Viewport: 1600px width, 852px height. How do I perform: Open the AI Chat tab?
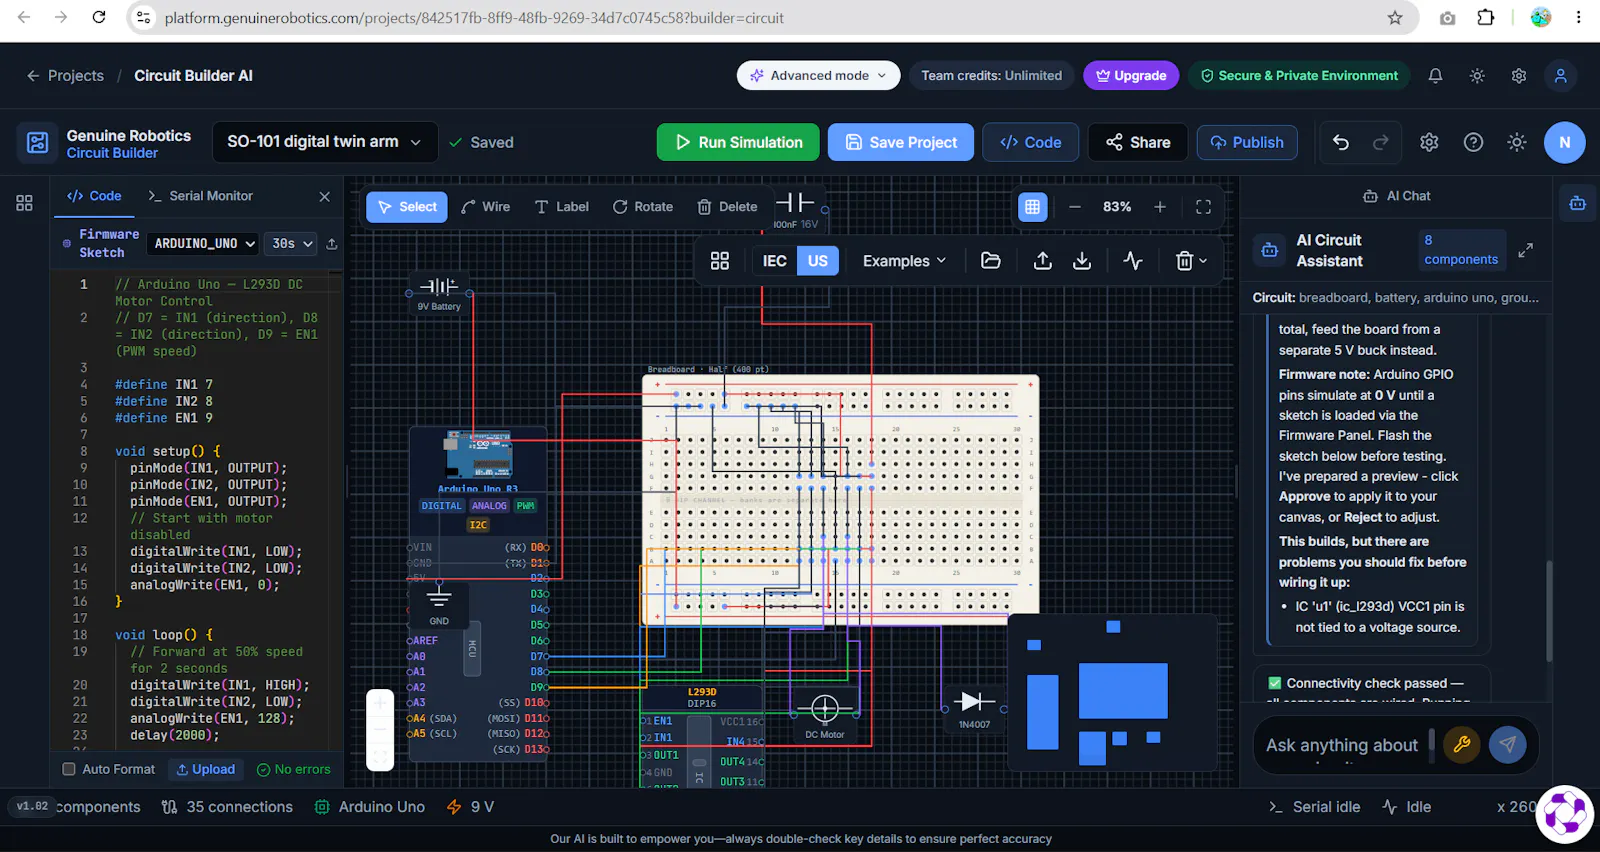[x=1397, y=196]
